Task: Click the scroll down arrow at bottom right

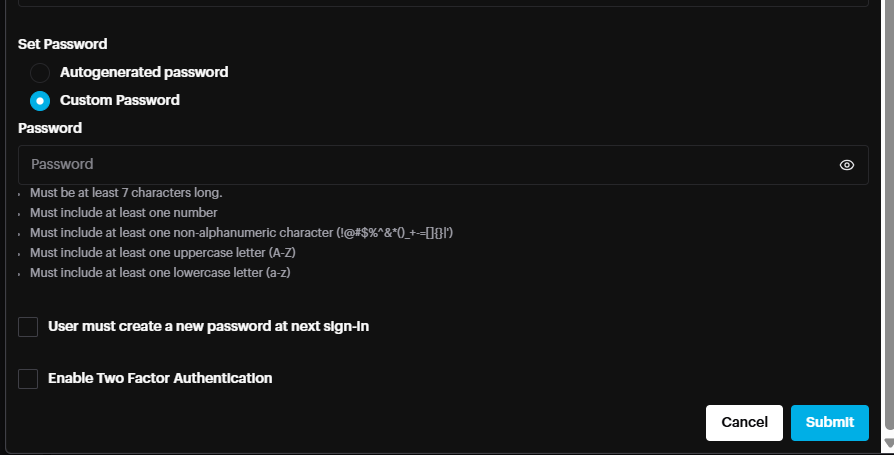Action: pos(887,443)
